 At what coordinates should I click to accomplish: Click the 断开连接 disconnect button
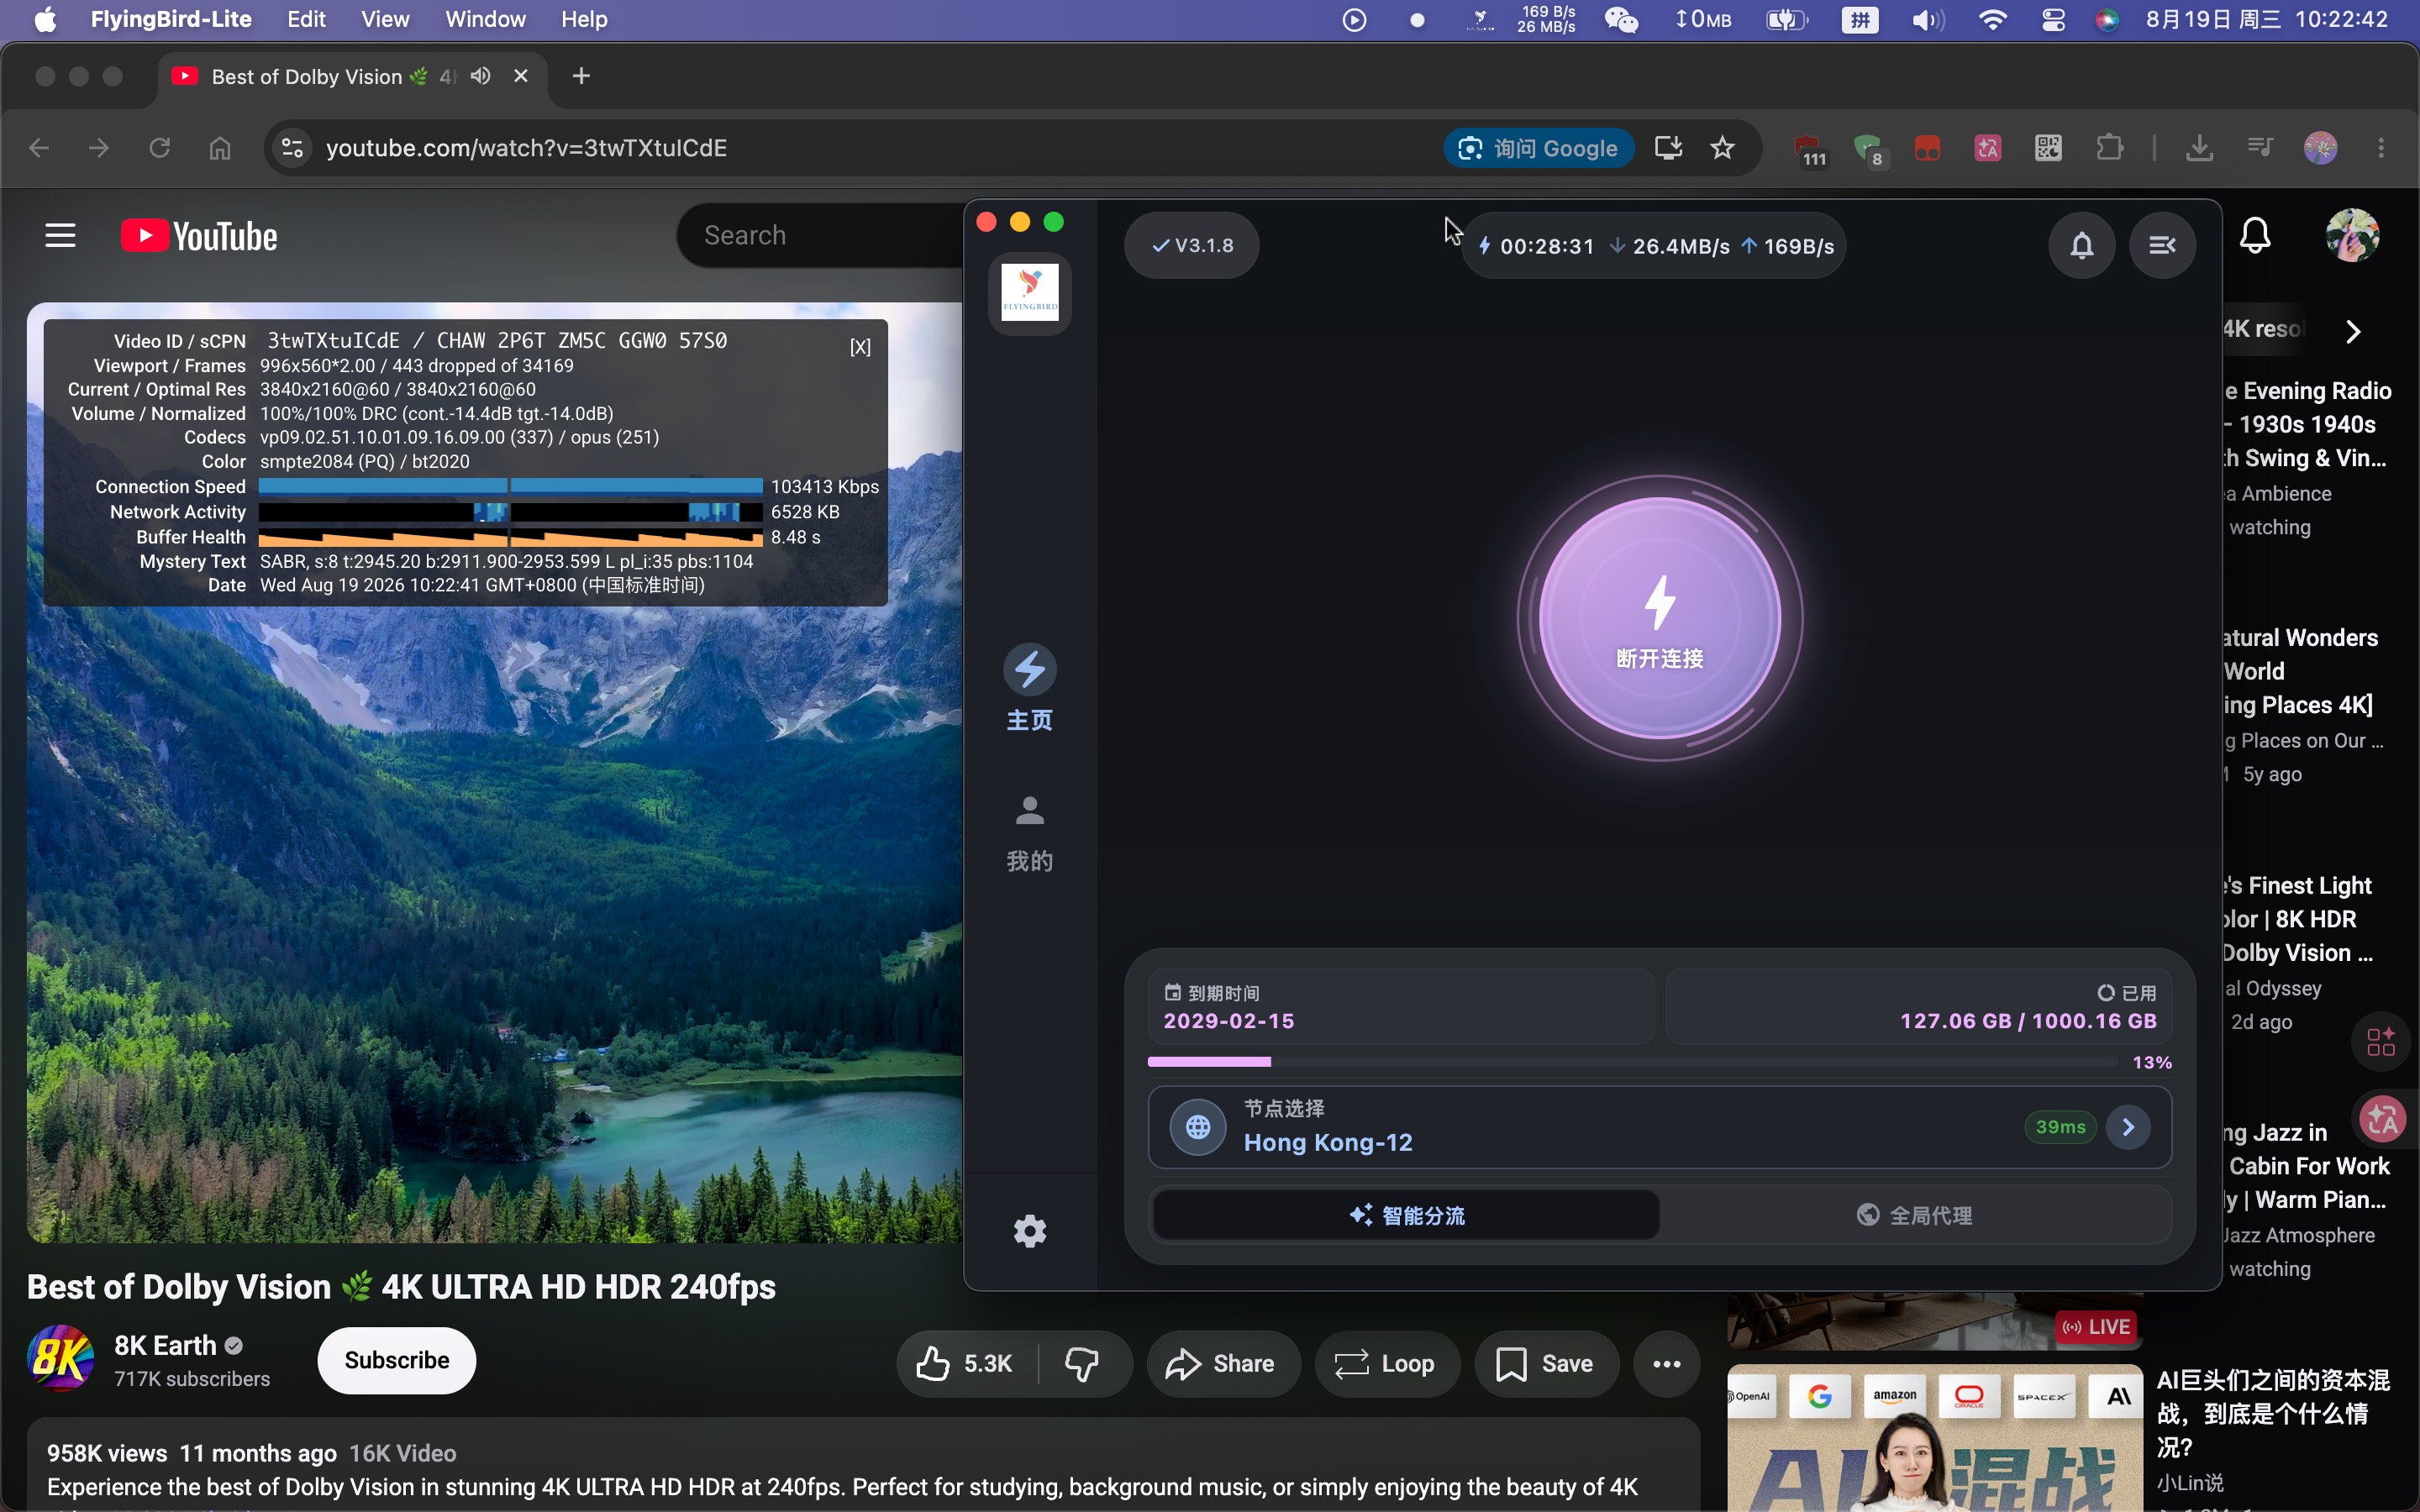pos(1659,618)
